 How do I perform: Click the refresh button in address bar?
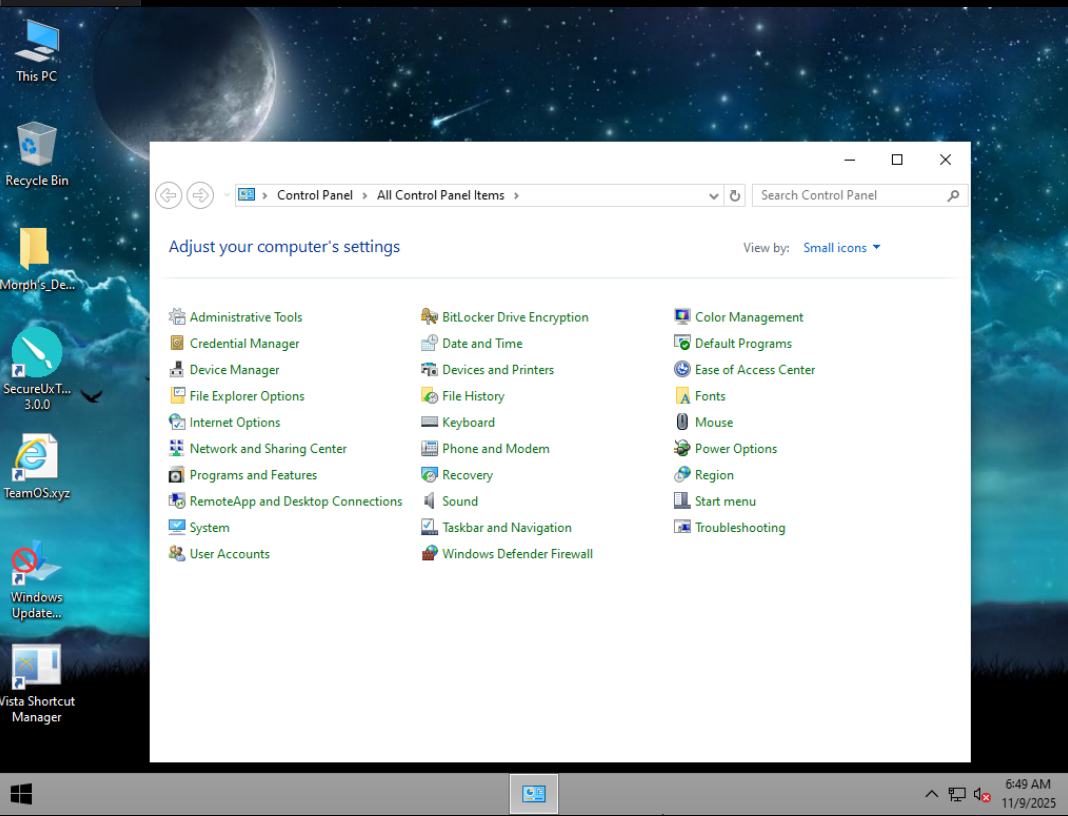(x=735, y=196)
